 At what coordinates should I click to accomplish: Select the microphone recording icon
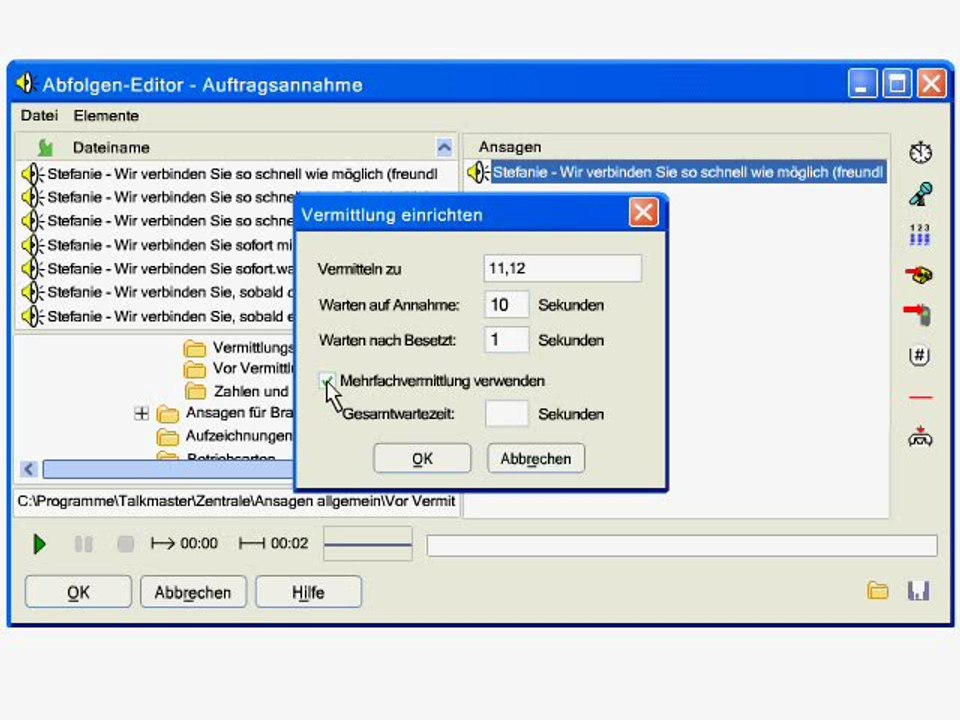[920, 193]
